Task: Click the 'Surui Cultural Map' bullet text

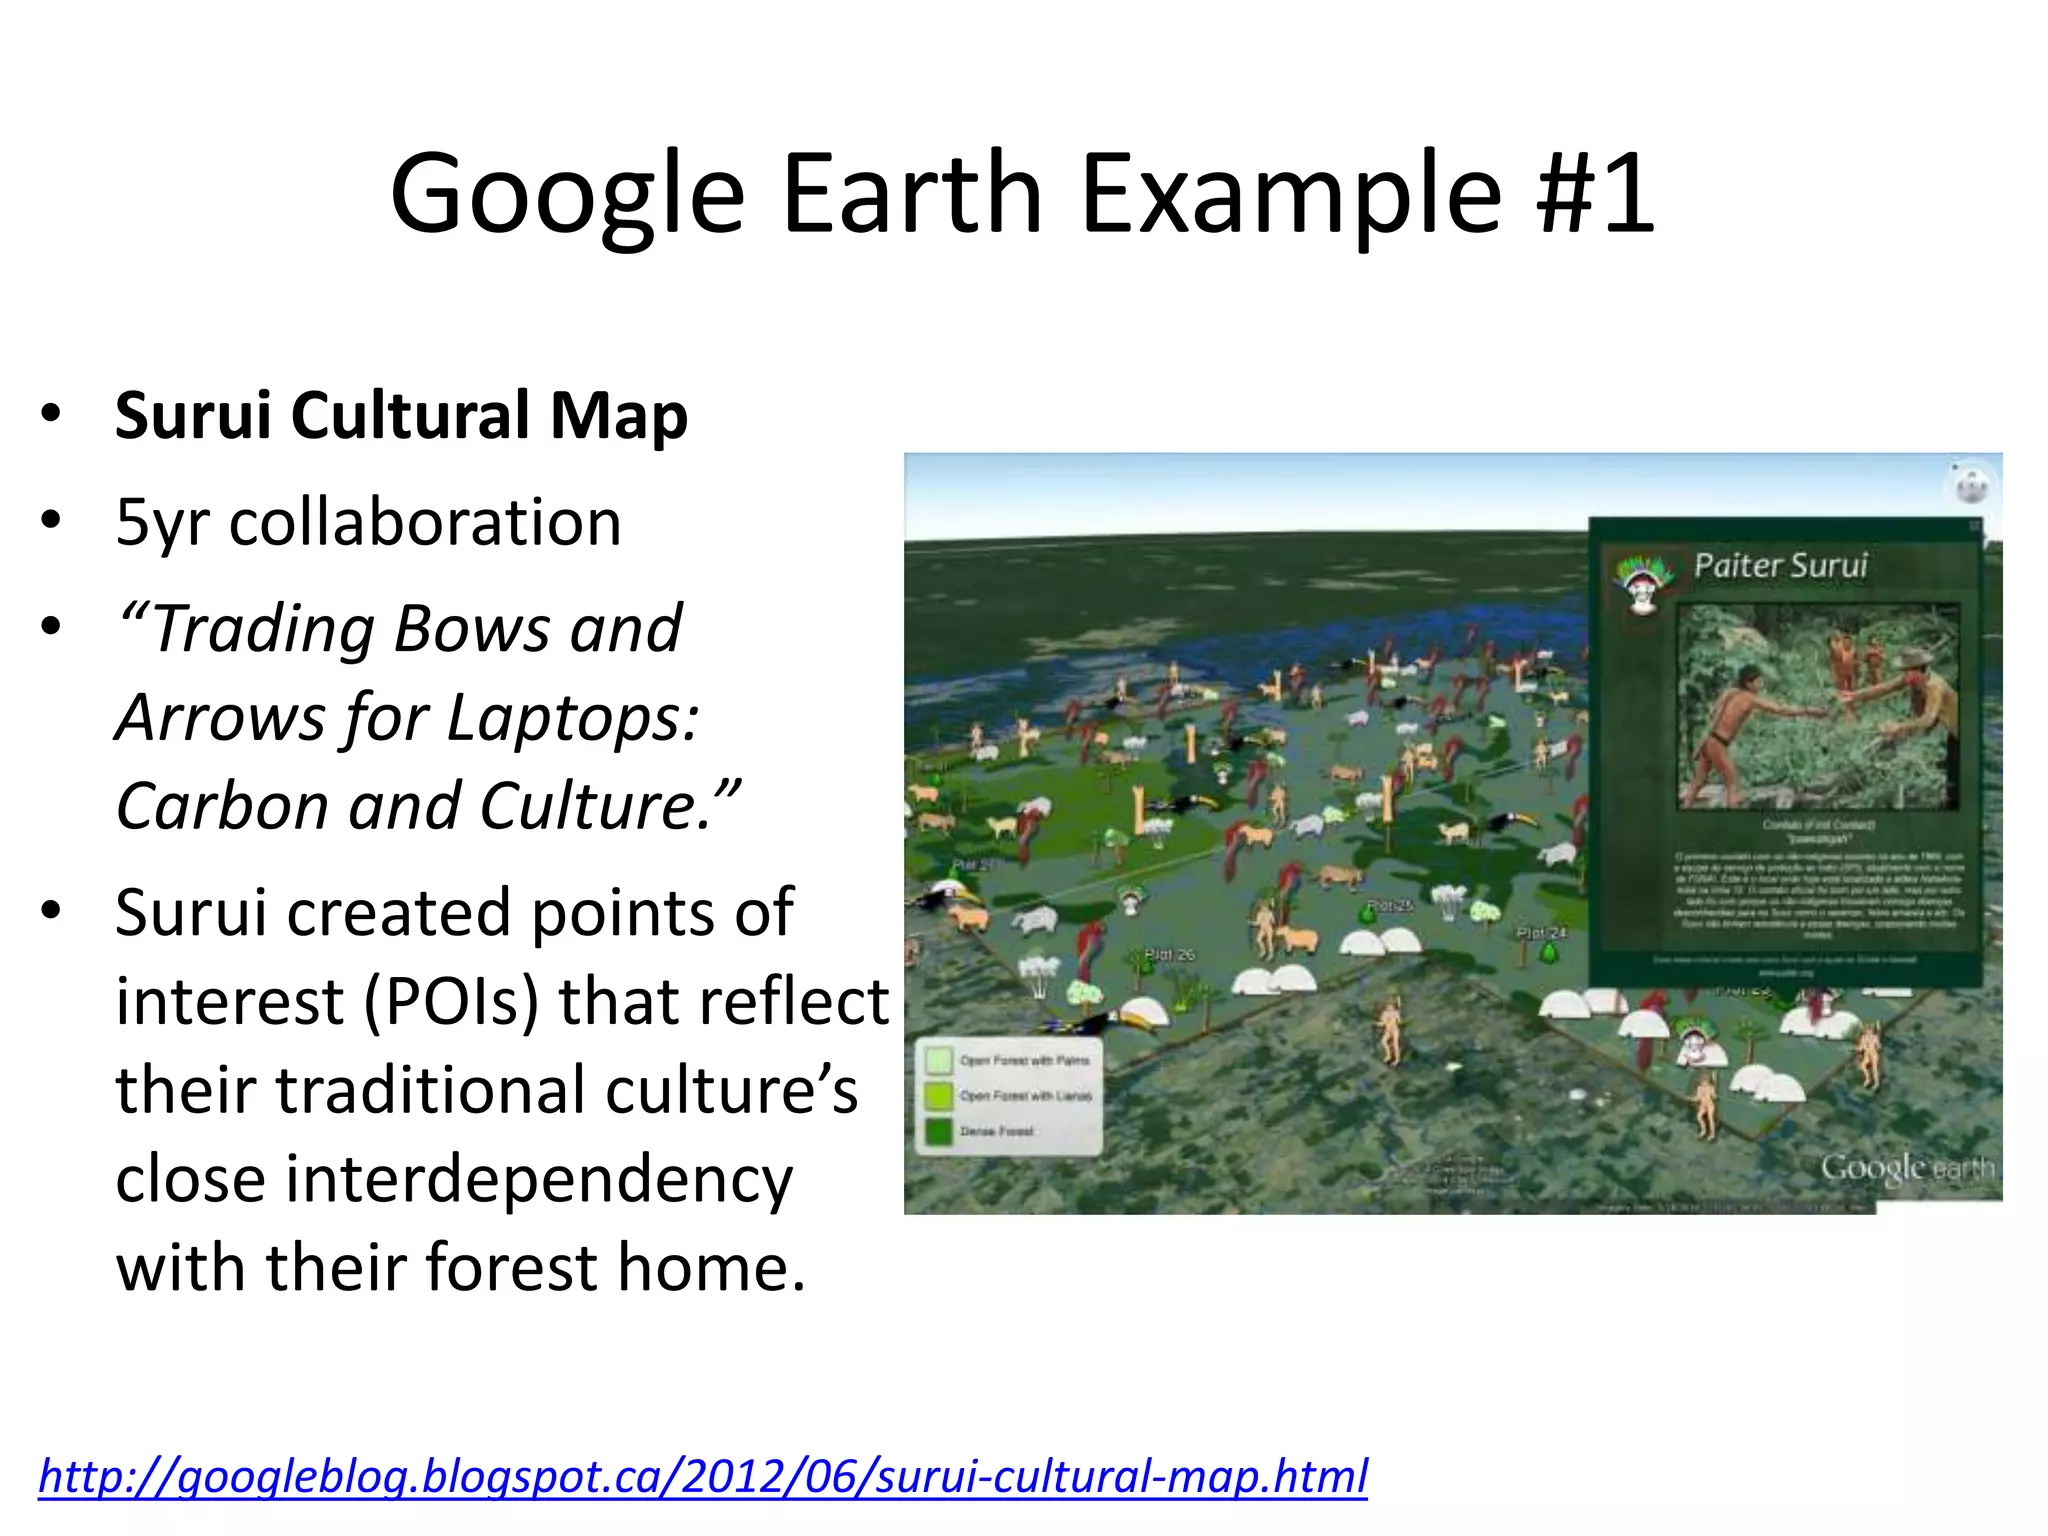Action: click(401, 416)
